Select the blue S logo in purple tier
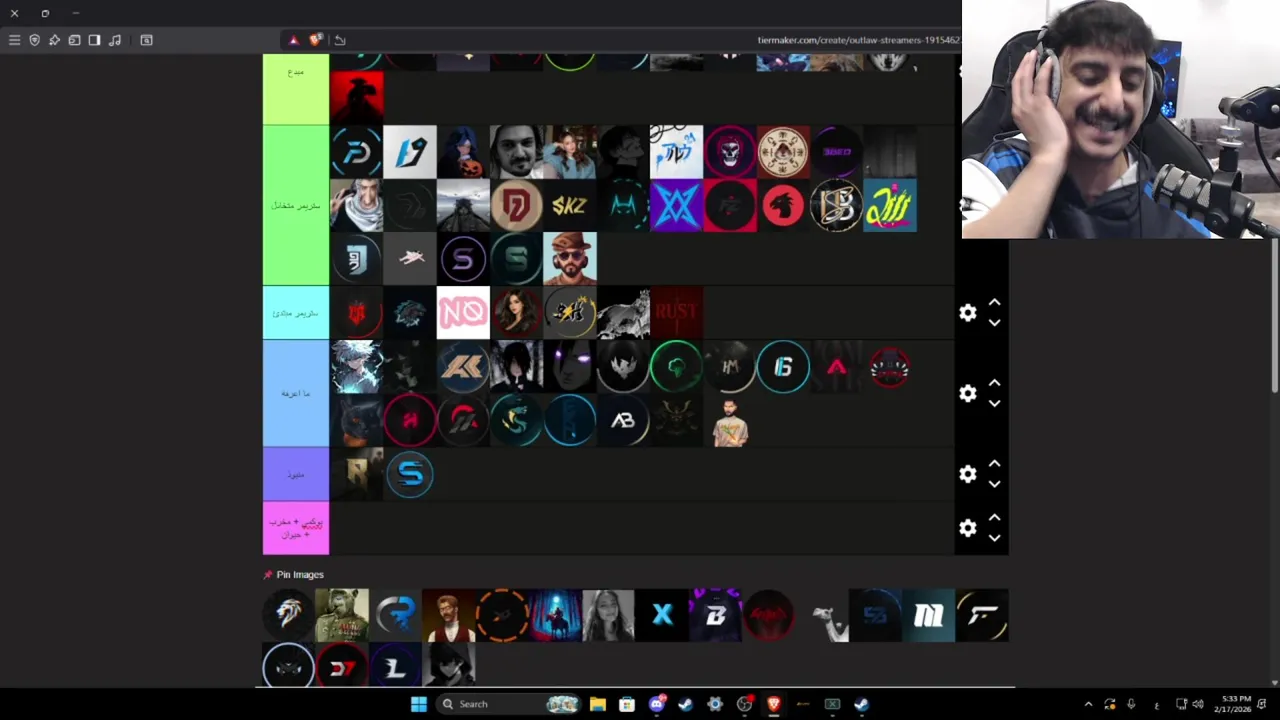 410,474
